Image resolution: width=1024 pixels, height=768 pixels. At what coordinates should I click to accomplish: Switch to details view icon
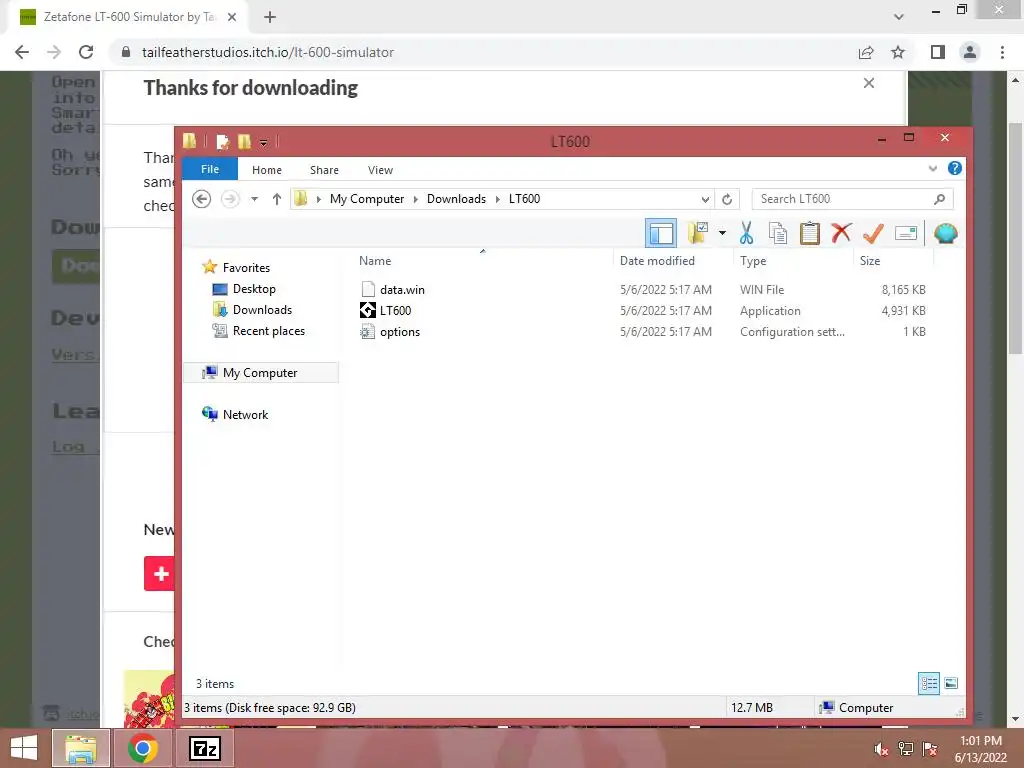(929, 683)
